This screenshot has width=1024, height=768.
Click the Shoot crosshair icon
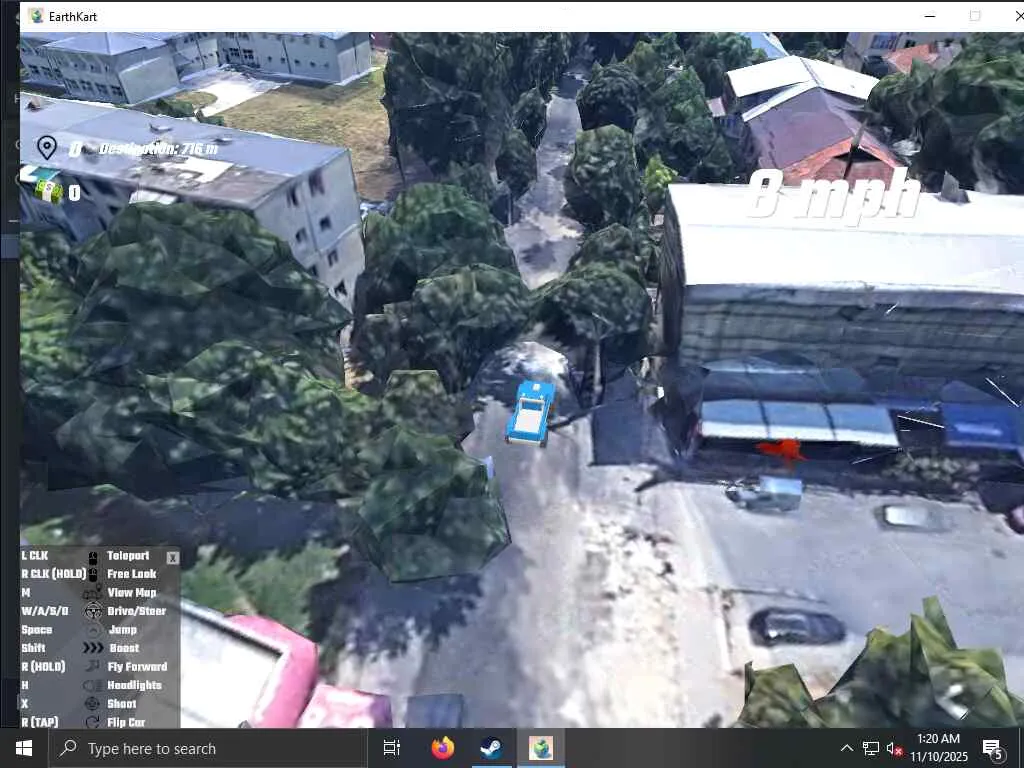[93, 704]
